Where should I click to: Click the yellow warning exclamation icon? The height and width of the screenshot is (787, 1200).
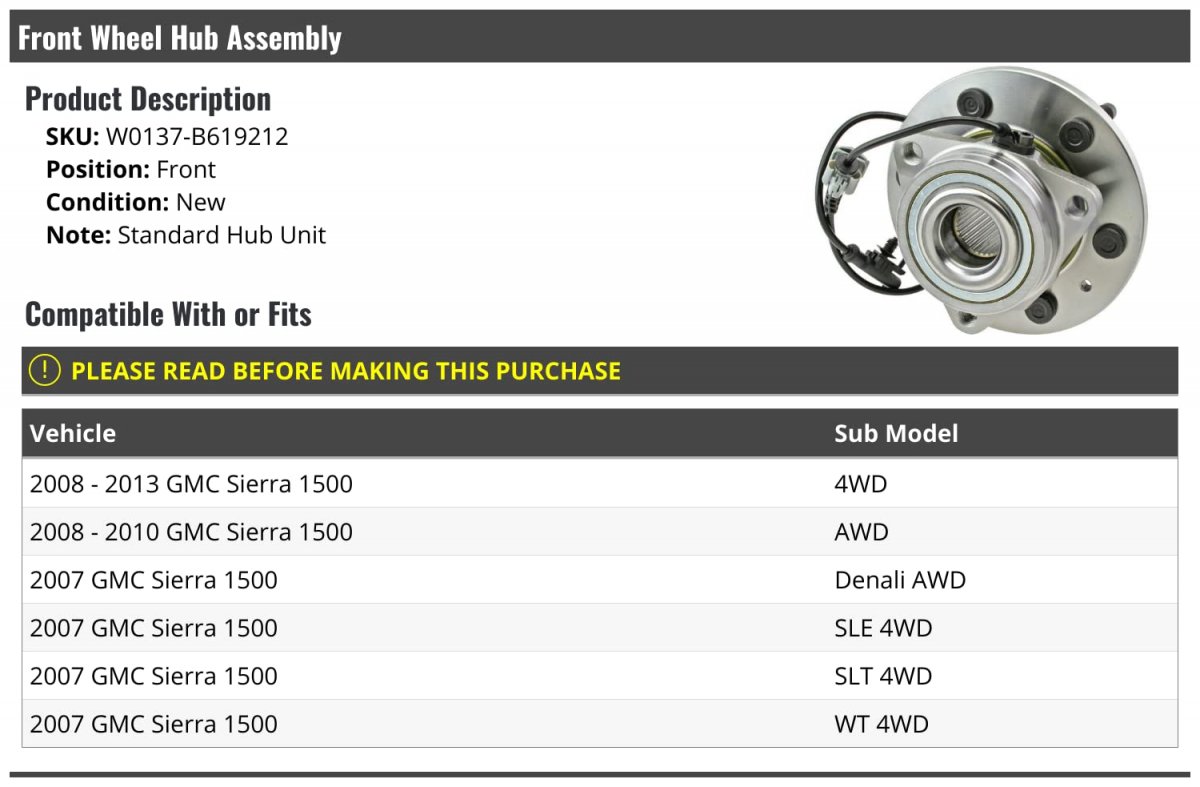tap(44, 370)
